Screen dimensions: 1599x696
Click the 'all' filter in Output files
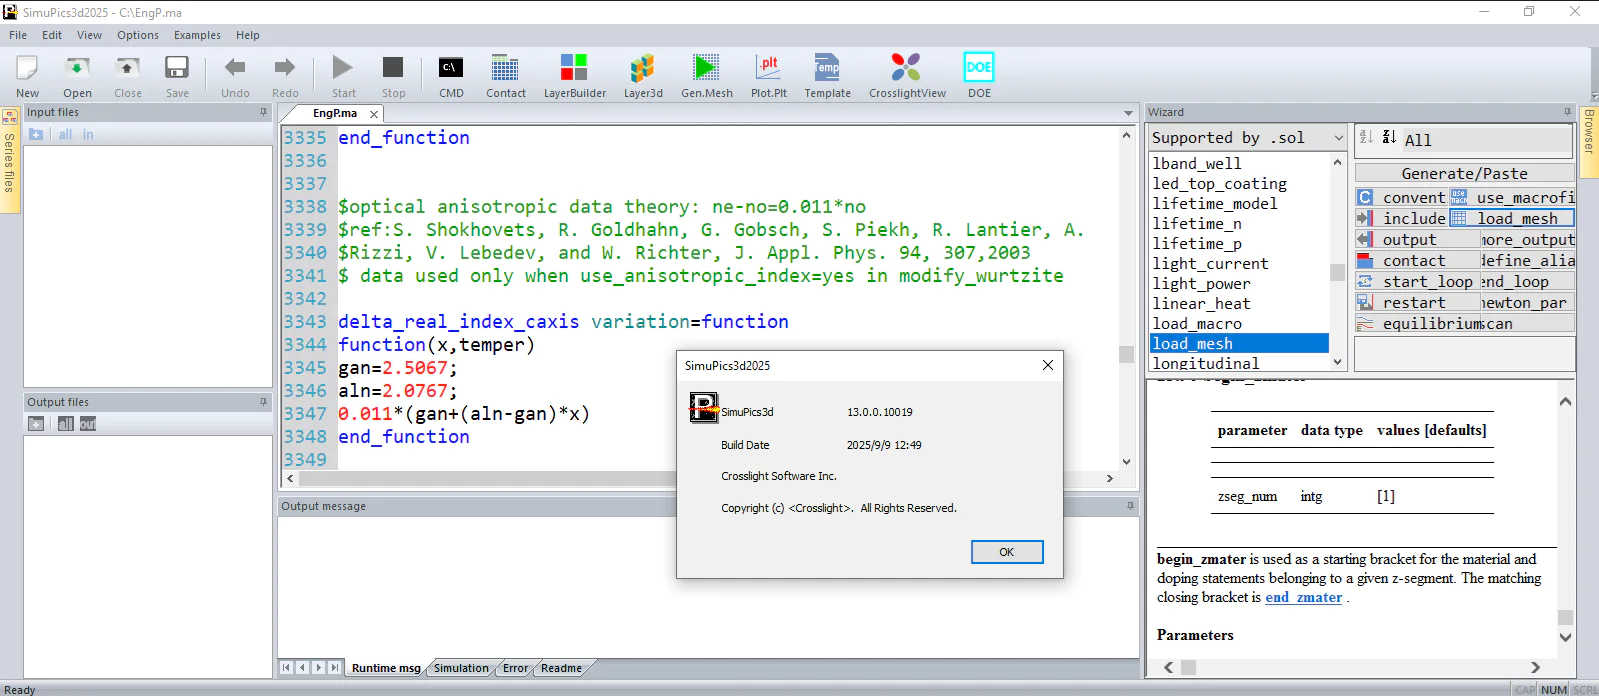point(65,424)
